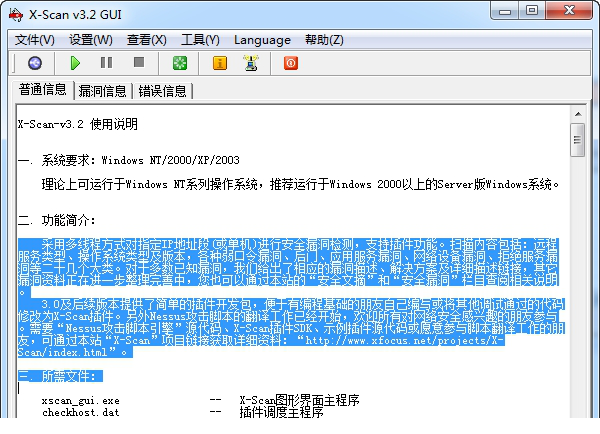Open the 文件(V) menu
Image resolution: width=600 pixels, height=434 pixels.
click(35, 40)
